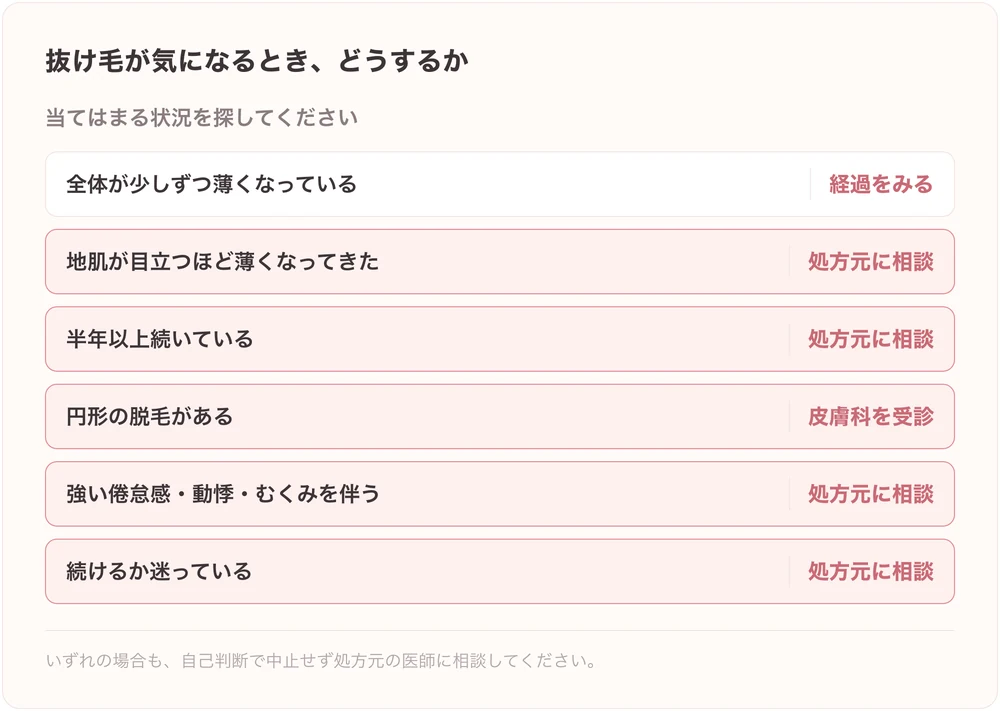This screenshot has height=711, width=1000.
Task: Click 処方元に相談 beside 強い倦怠感・動悸・むくみを伴う
Action: 871,494
